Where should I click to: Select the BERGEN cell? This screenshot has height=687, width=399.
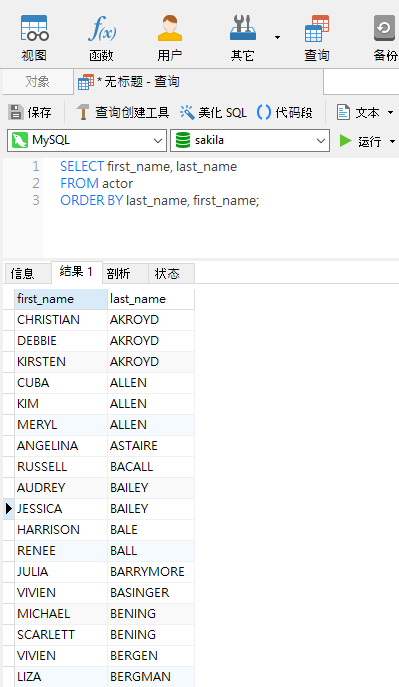point(151,656)
